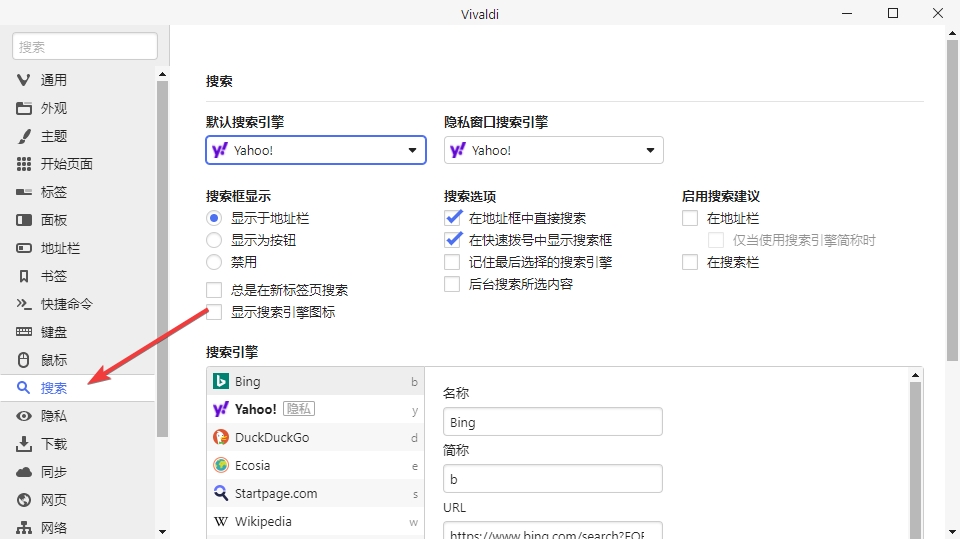Open the 隐私窗口搜索引擎 dropdown
960x539 pixels.
553,150
